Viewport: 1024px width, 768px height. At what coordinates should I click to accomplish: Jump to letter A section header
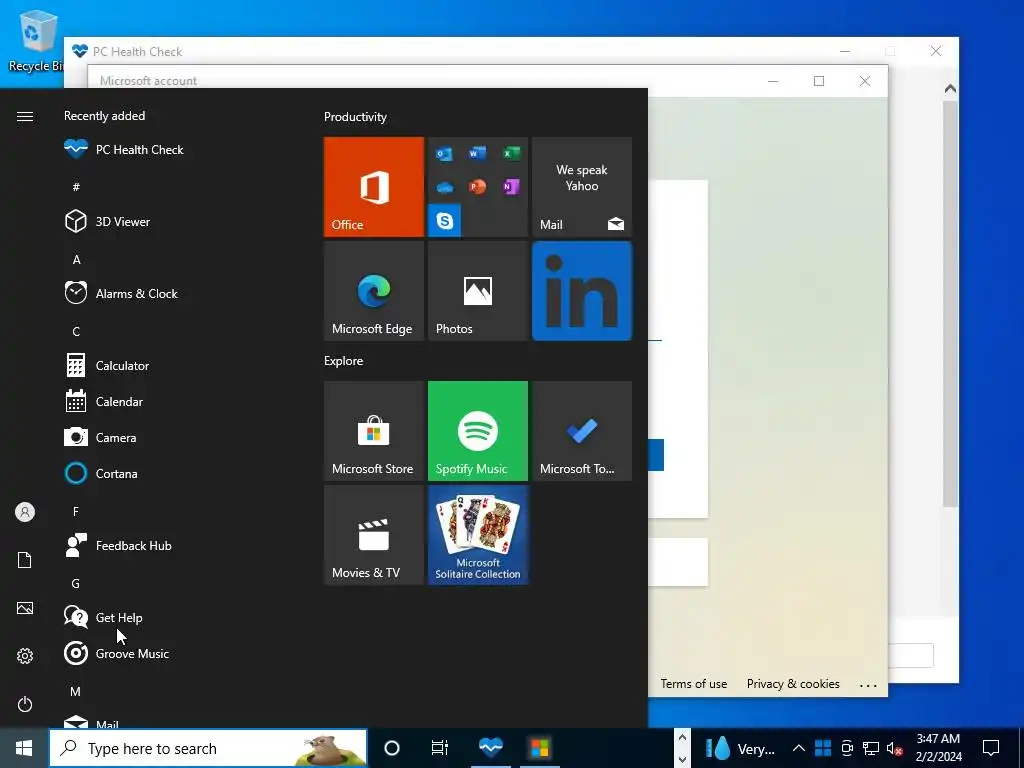76,260
